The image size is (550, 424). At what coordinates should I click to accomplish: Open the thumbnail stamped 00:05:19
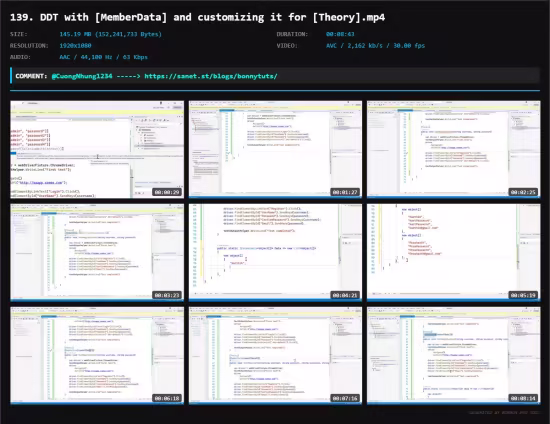click(x=454, y=253)
